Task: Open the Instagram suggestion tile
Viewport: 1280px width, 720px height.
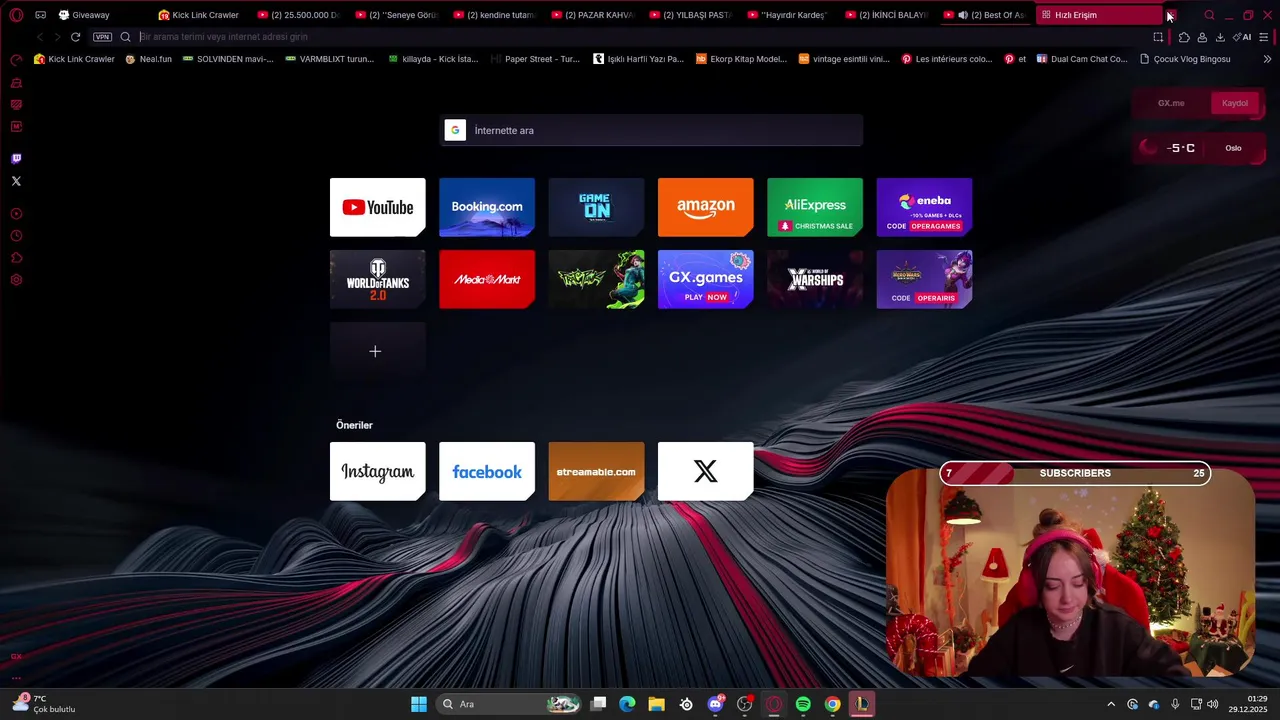Action: point(378,471)
